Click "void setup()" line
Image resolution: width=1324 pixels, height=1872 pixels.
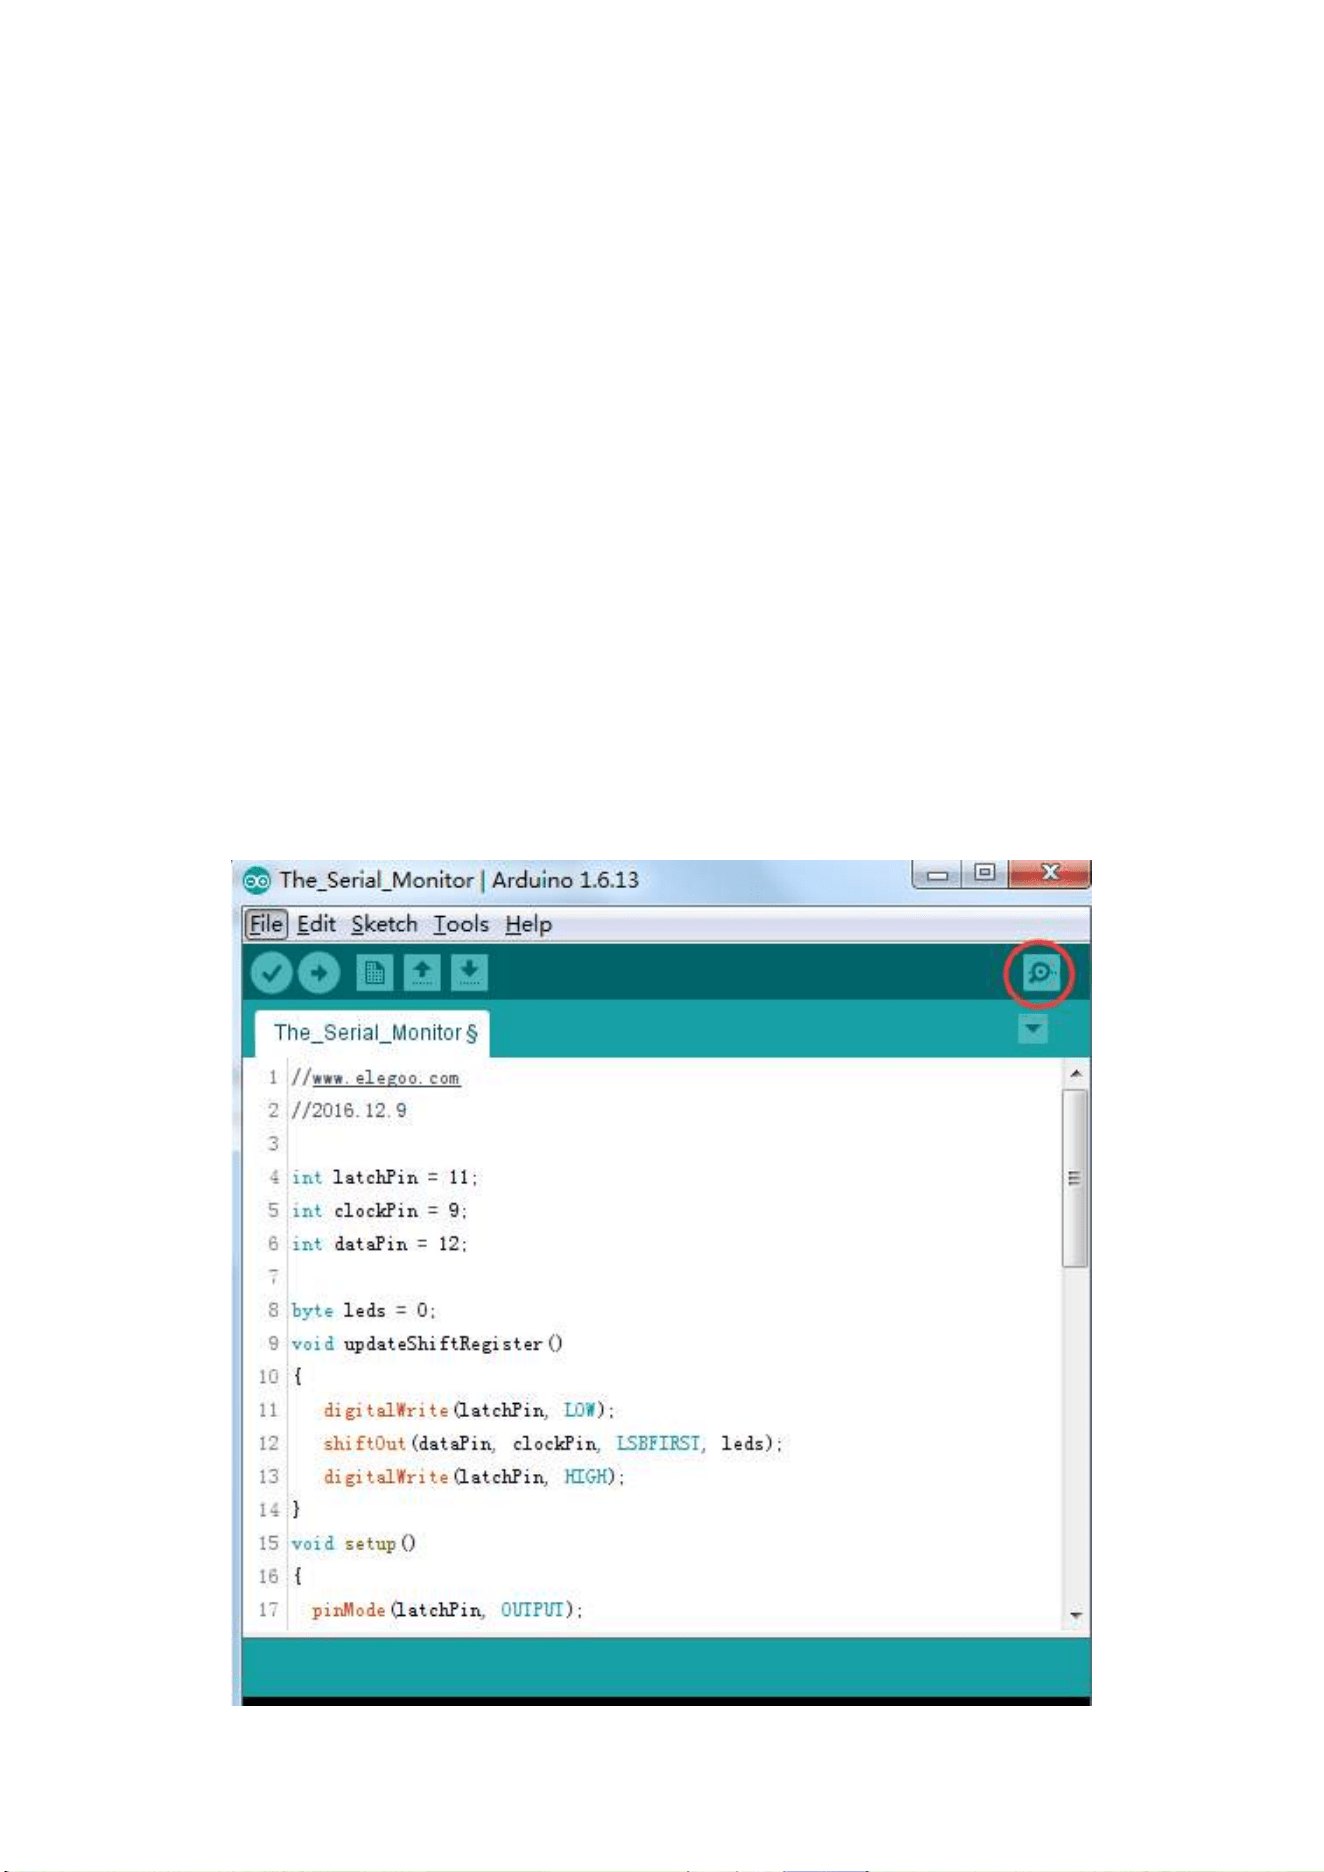point(354,1543)
